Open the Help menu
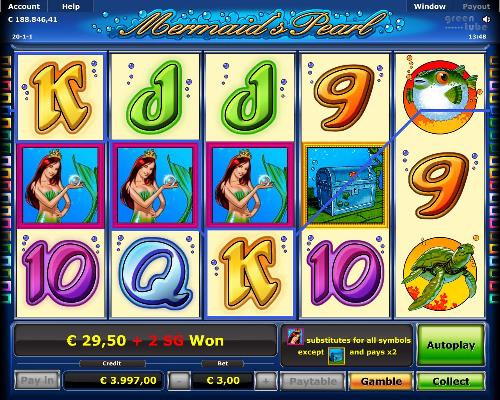The image size is (500, 400). 71,6
